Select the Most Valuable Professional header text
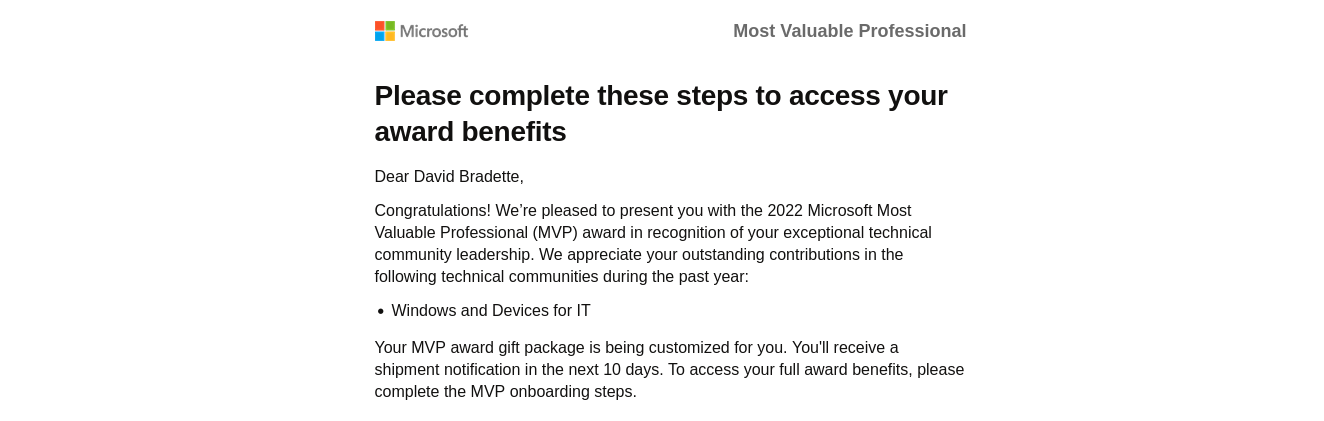This screenshot has height=421, width=1324. [x=849, y=31]
